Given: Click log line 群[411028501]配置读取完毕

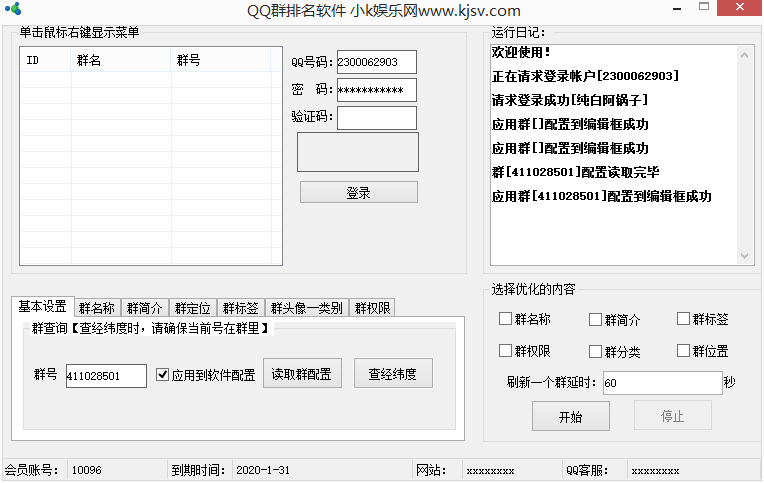Looking at the screenshot, I should click(575, 172).
